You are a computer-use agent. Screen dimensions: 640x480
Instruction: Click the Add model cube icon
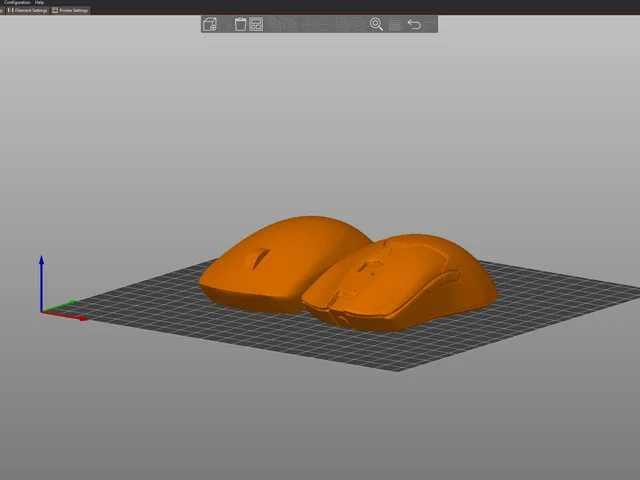coord(210,24)
